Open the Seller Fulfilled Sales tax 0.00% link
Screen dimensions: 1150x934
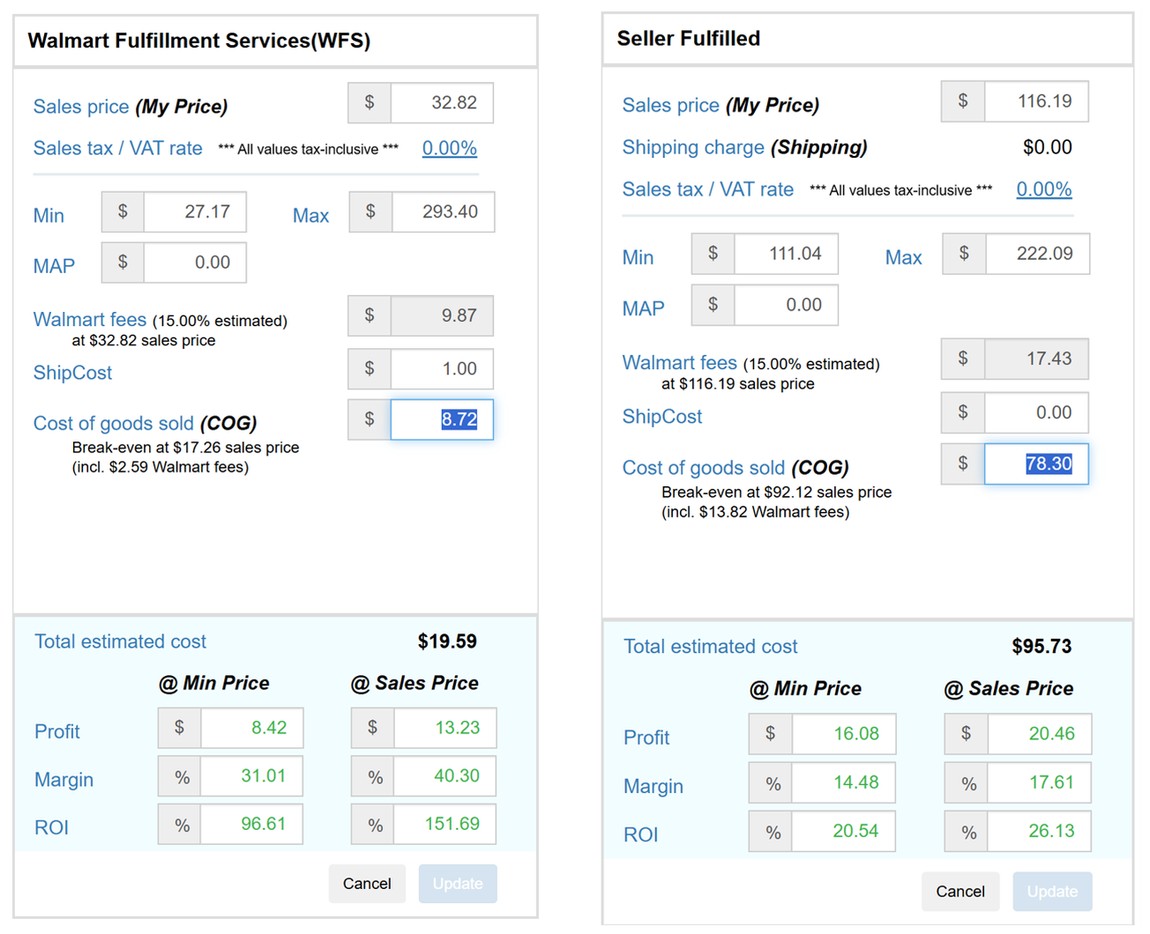(x=1044, y=189)
